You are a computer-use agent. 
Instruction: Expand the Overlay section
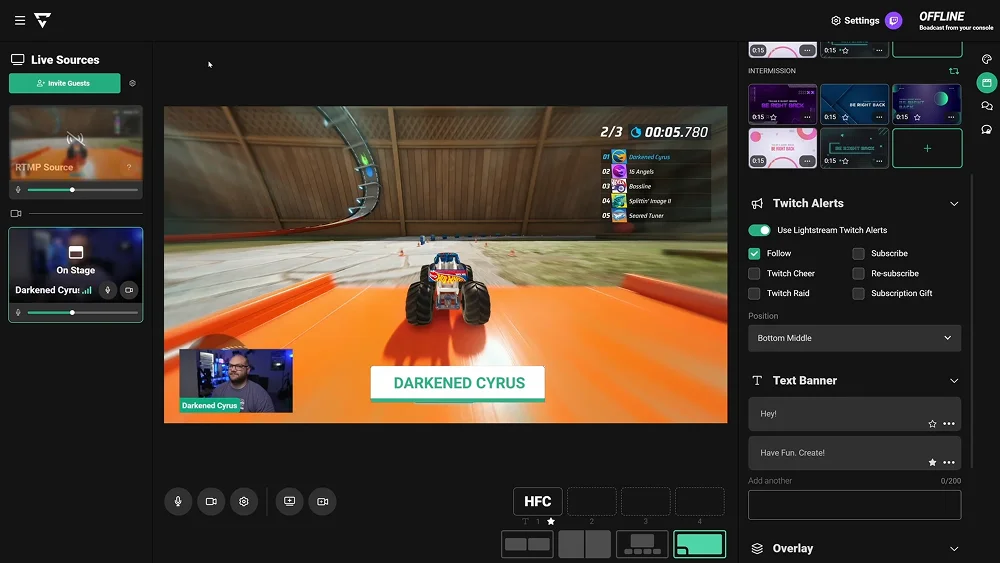coord(953,549)
